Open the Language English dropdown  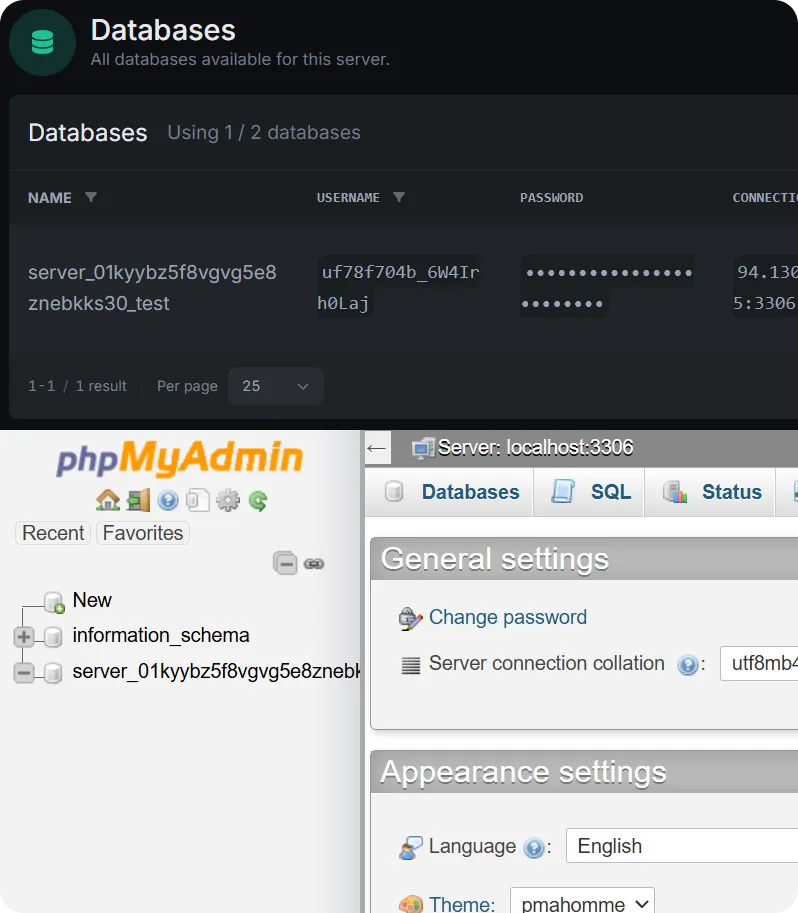682,845
